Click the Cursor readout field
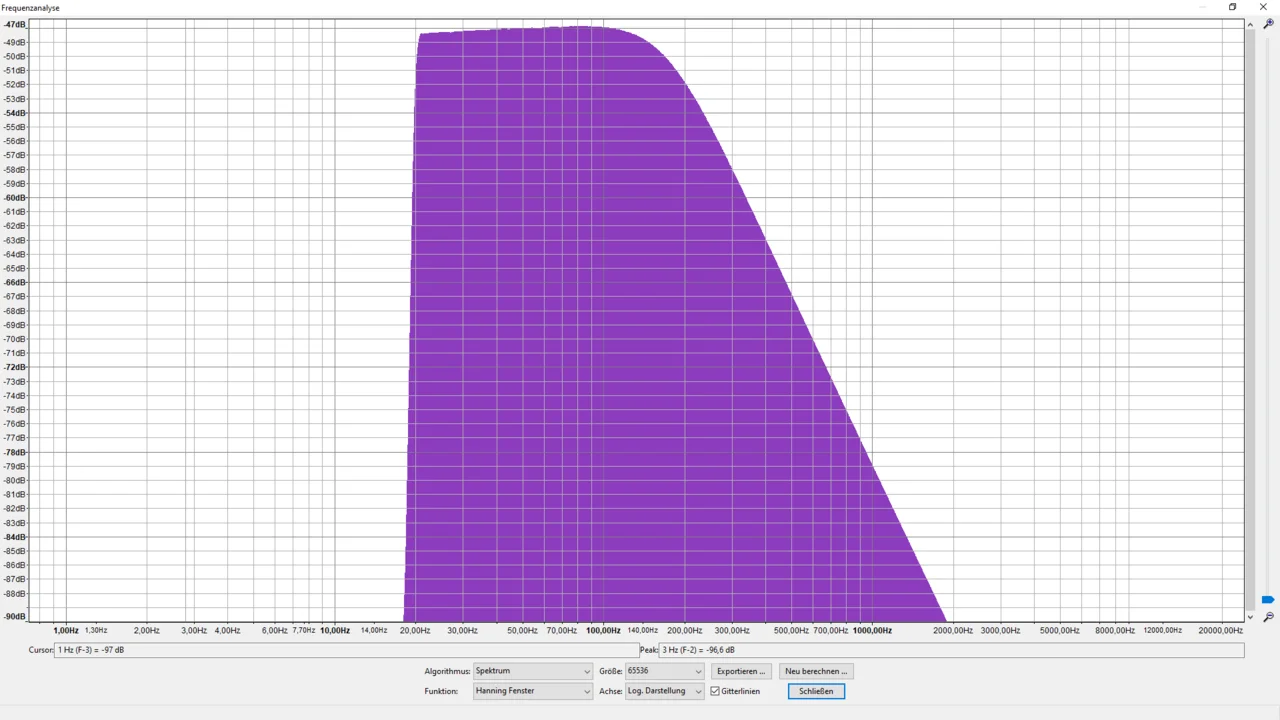Screen dimensions: 1280x720 coord(345,650)
